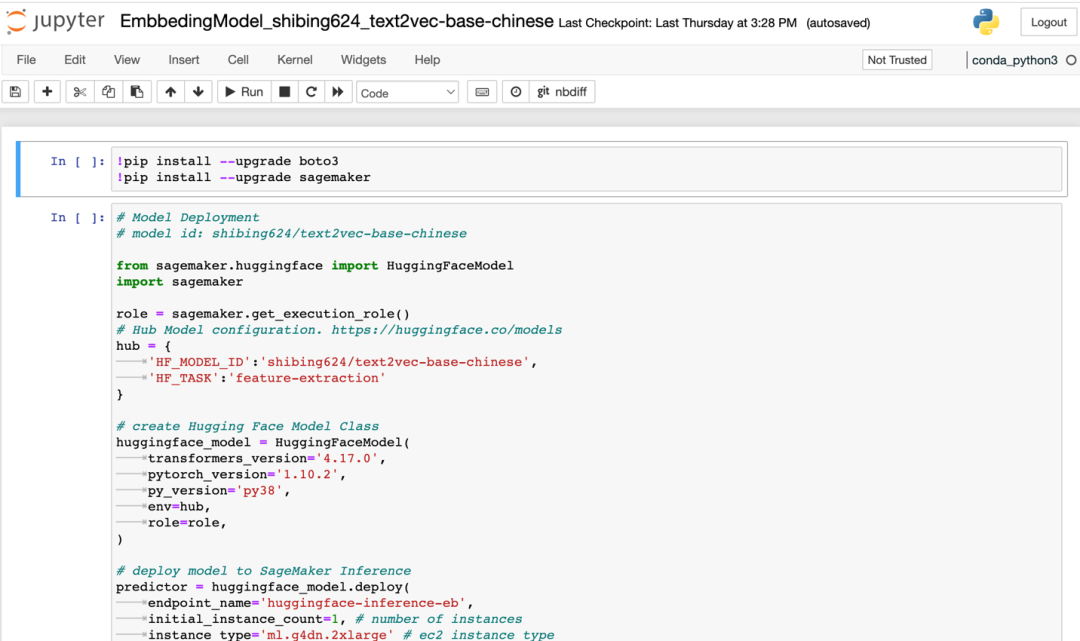Rename notebook by clicking its title

[337, 21]
